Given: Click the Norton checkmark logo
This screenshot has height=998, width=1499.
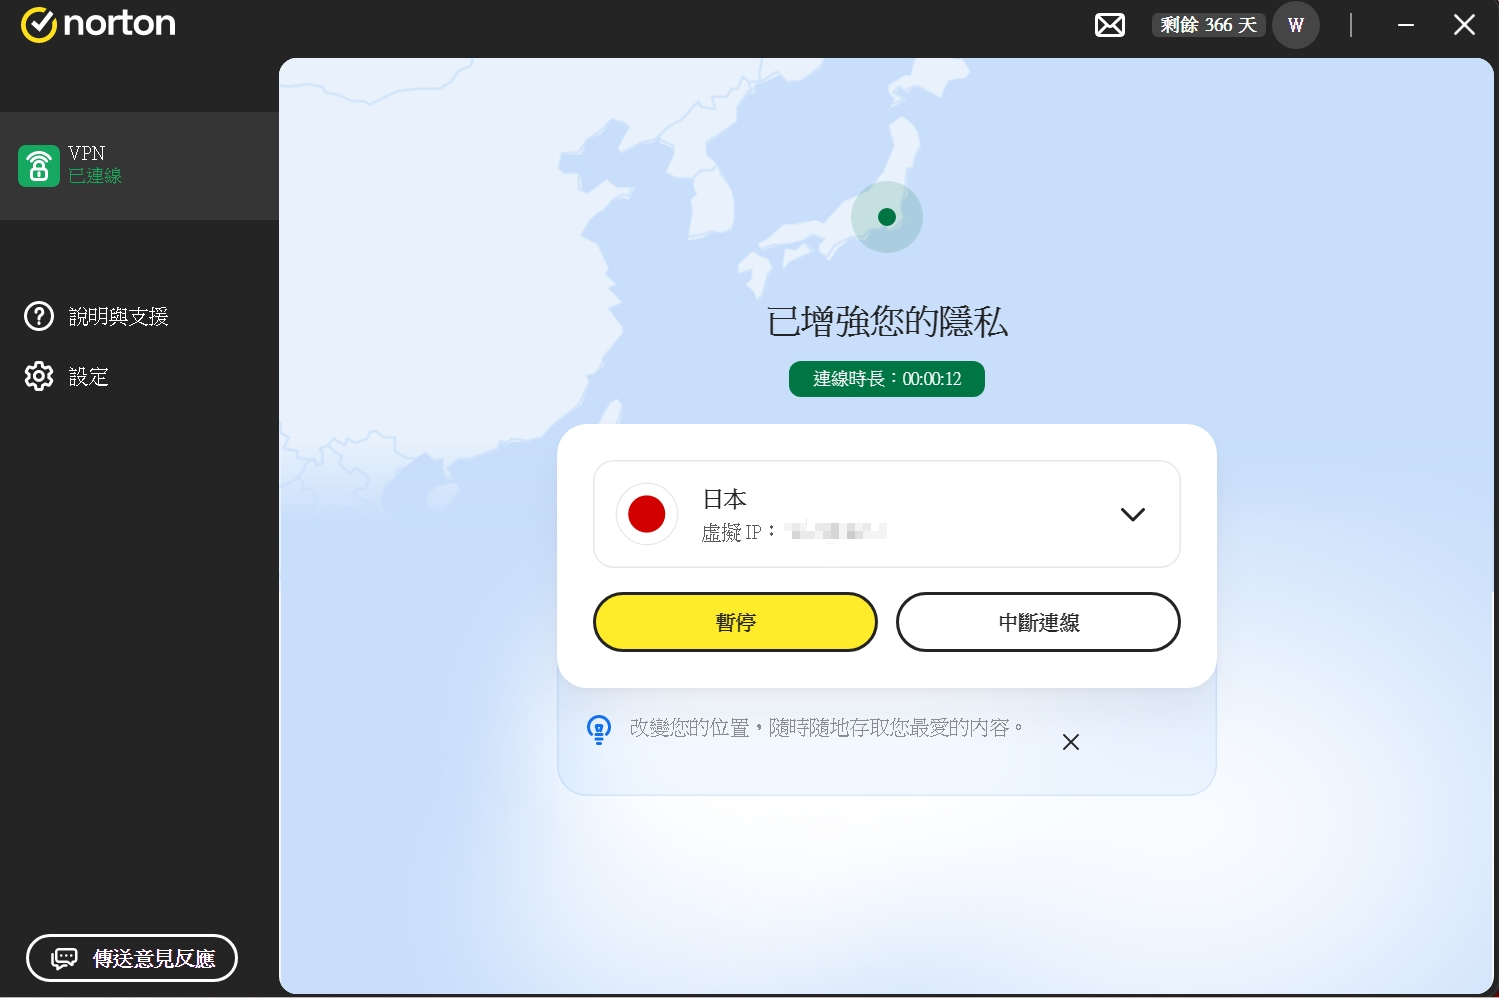Looking at the screenshot, I should [x=39, y=25].
